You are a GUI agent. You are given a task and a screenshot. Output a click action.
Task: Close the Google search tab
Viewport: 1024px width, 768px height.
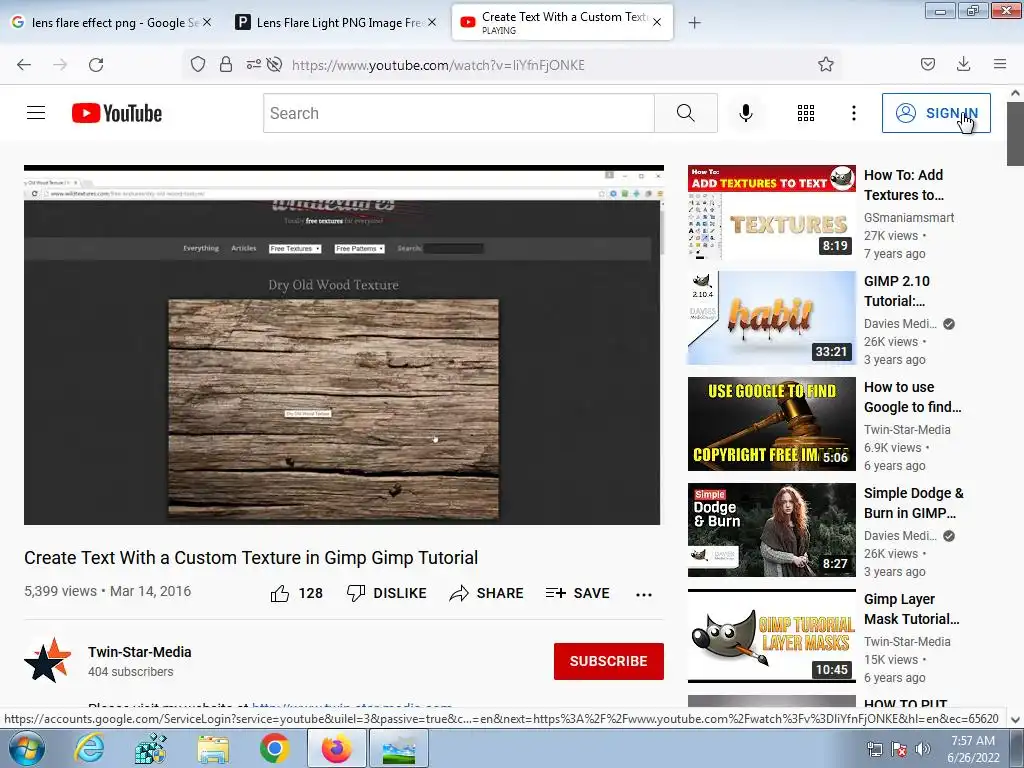[x=207, y=22]
